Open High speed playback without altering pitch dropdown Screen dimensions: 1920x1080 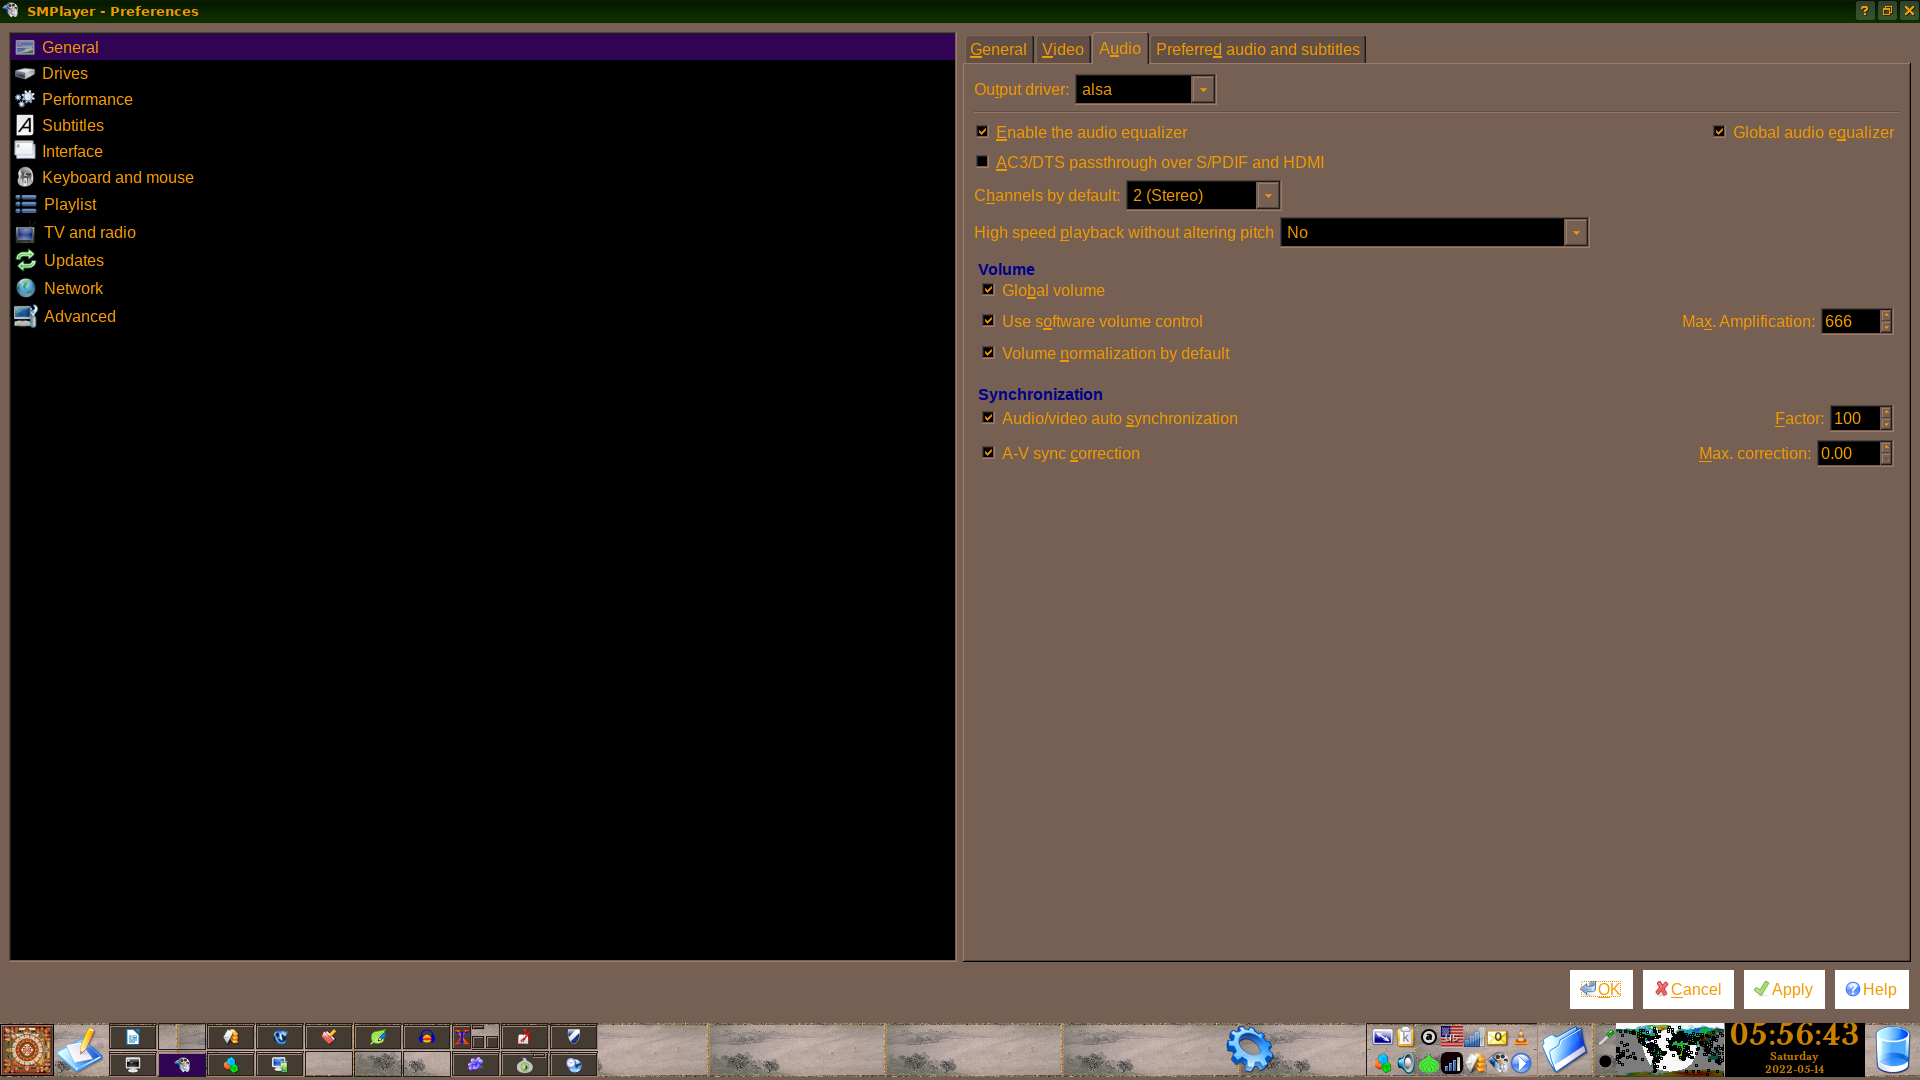pos(1434,232)
